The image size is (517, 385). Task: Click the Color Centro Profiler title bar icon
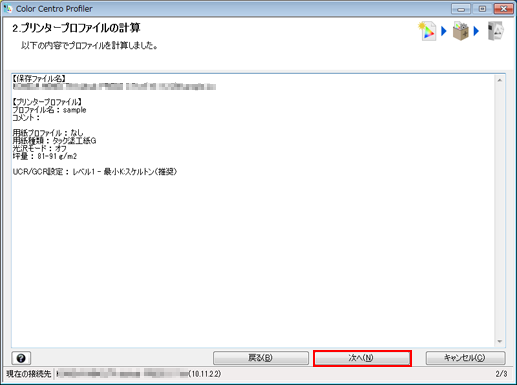[7, 8]
